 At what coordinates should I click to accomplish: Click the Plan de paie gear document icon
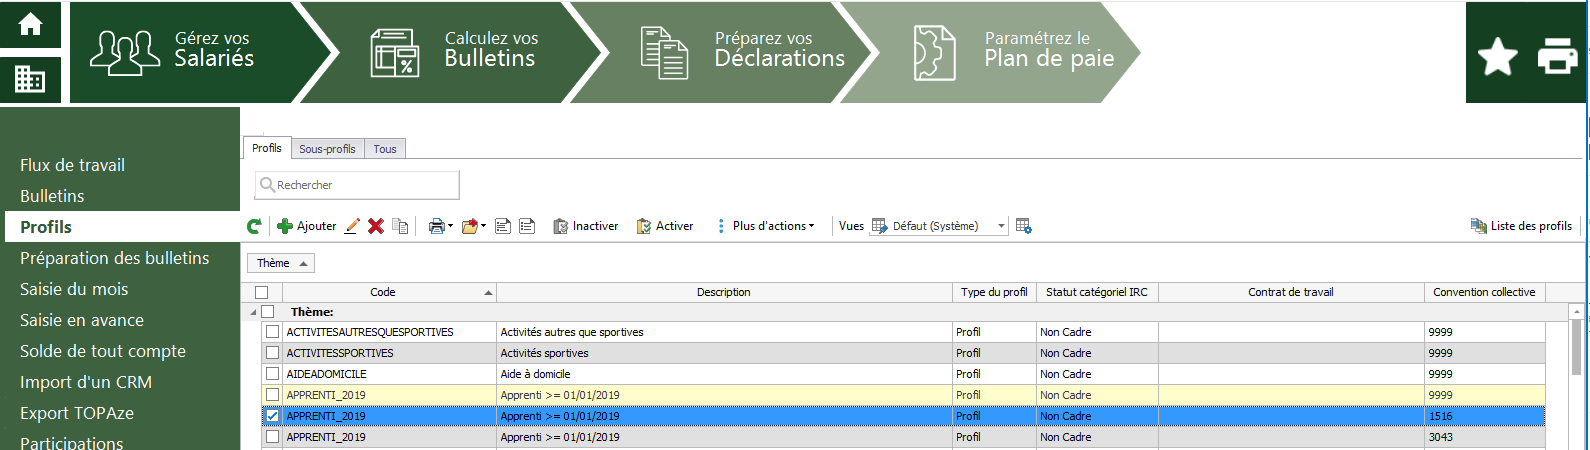935,53
